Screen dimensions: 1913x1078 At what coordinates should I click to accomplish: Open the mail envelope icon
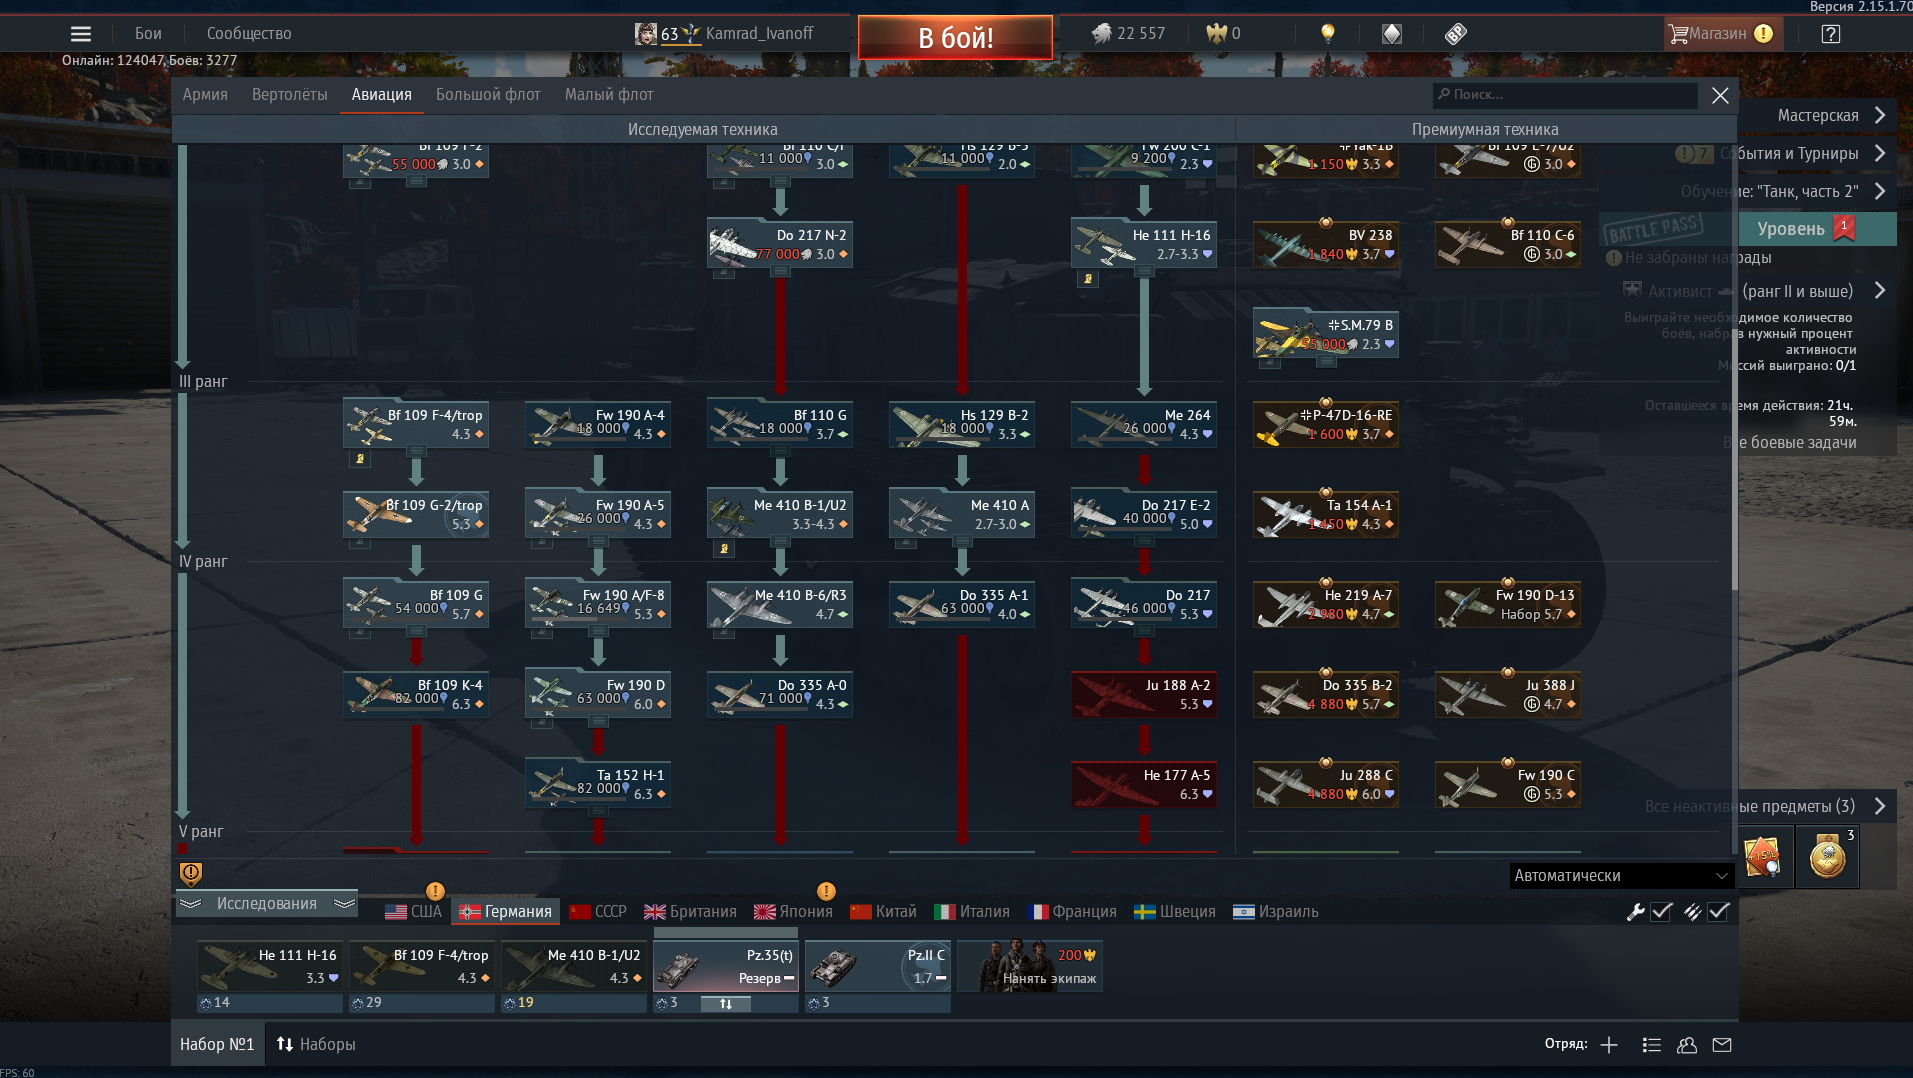click(1722, 1045)
